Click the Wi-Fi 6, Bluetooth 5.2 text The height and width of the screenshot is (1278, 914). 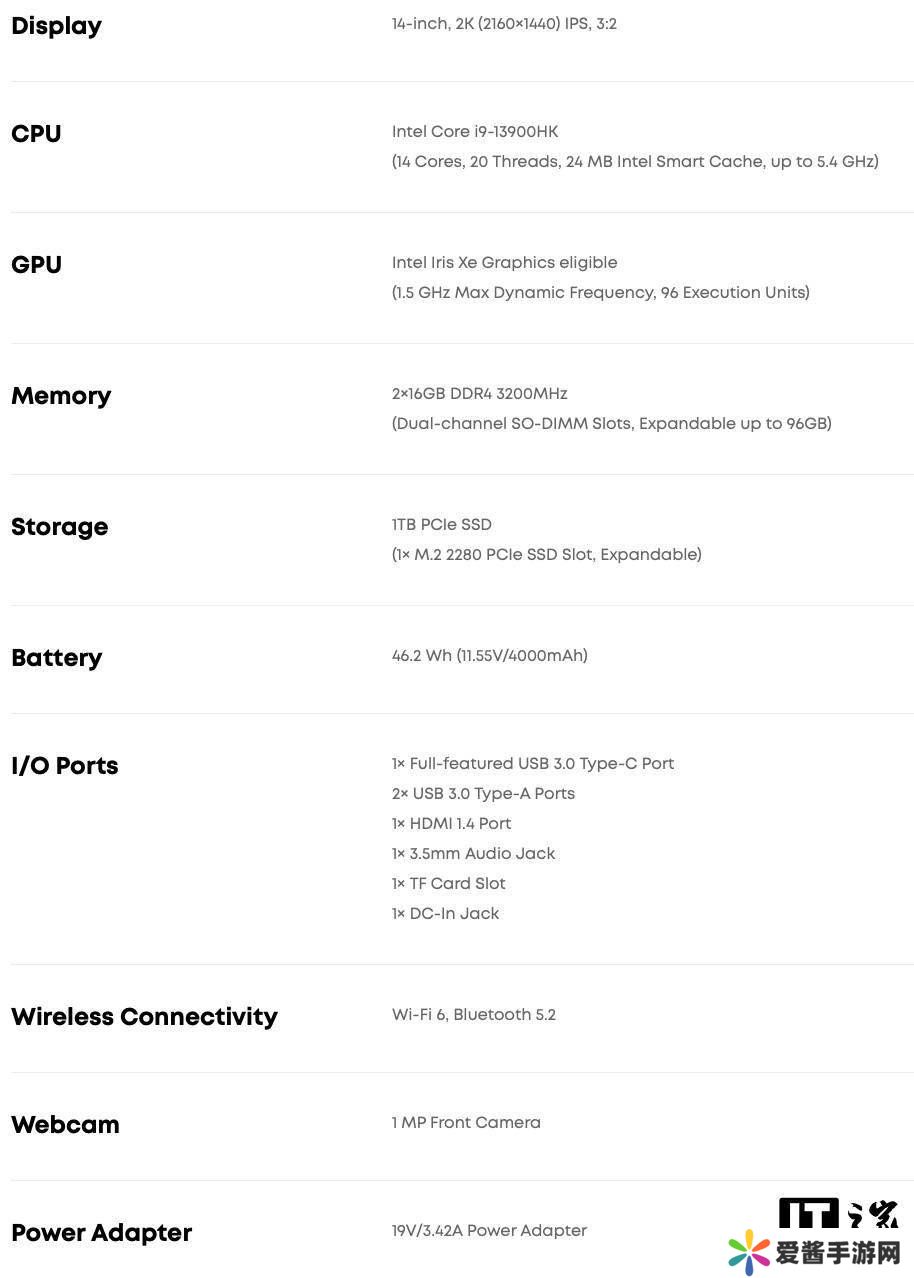[473, 1015]
